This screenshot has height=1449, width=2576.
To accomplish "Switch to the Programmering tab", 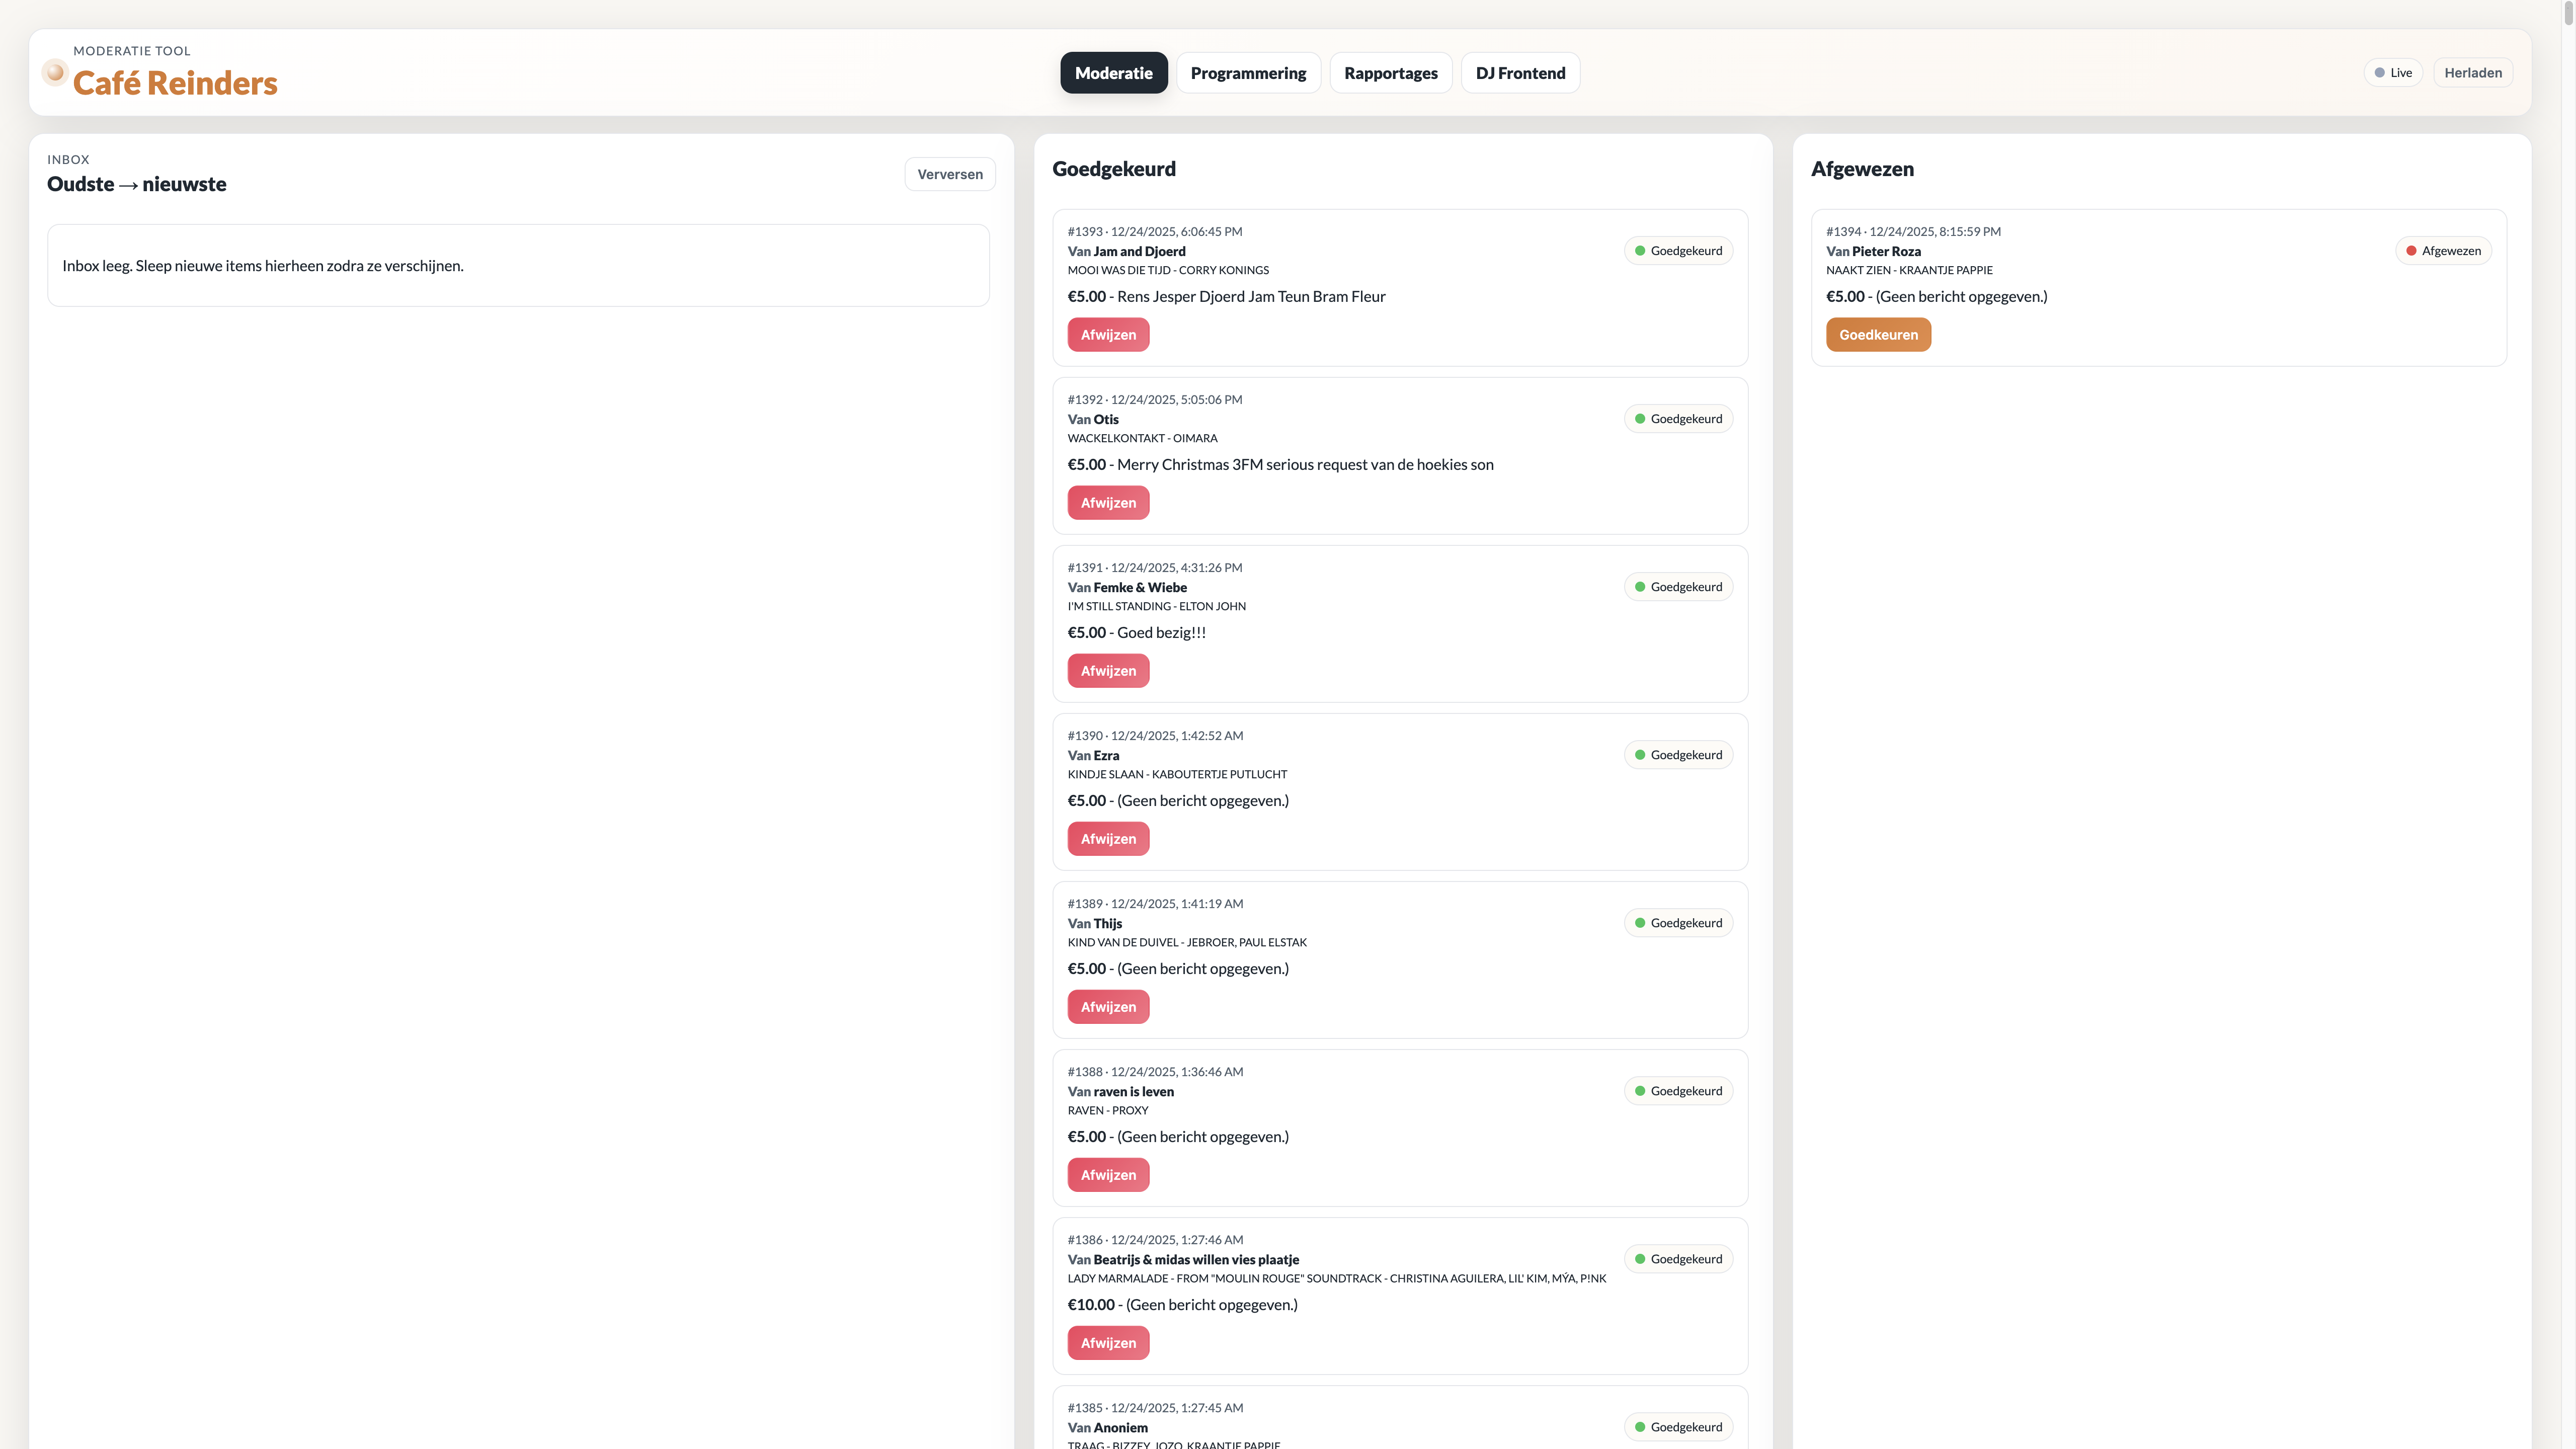I will pos(1248,73).
